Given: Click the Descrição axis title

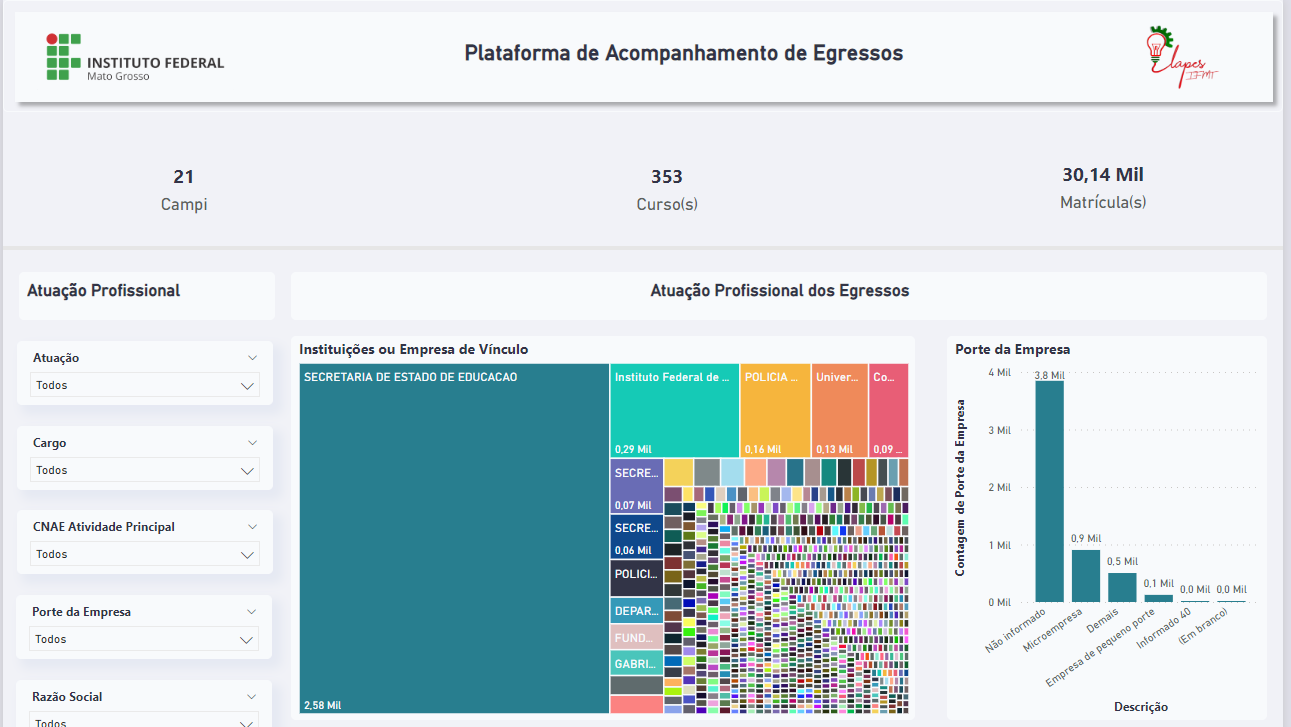Looking at the screenshot, I should point(1141,707).
